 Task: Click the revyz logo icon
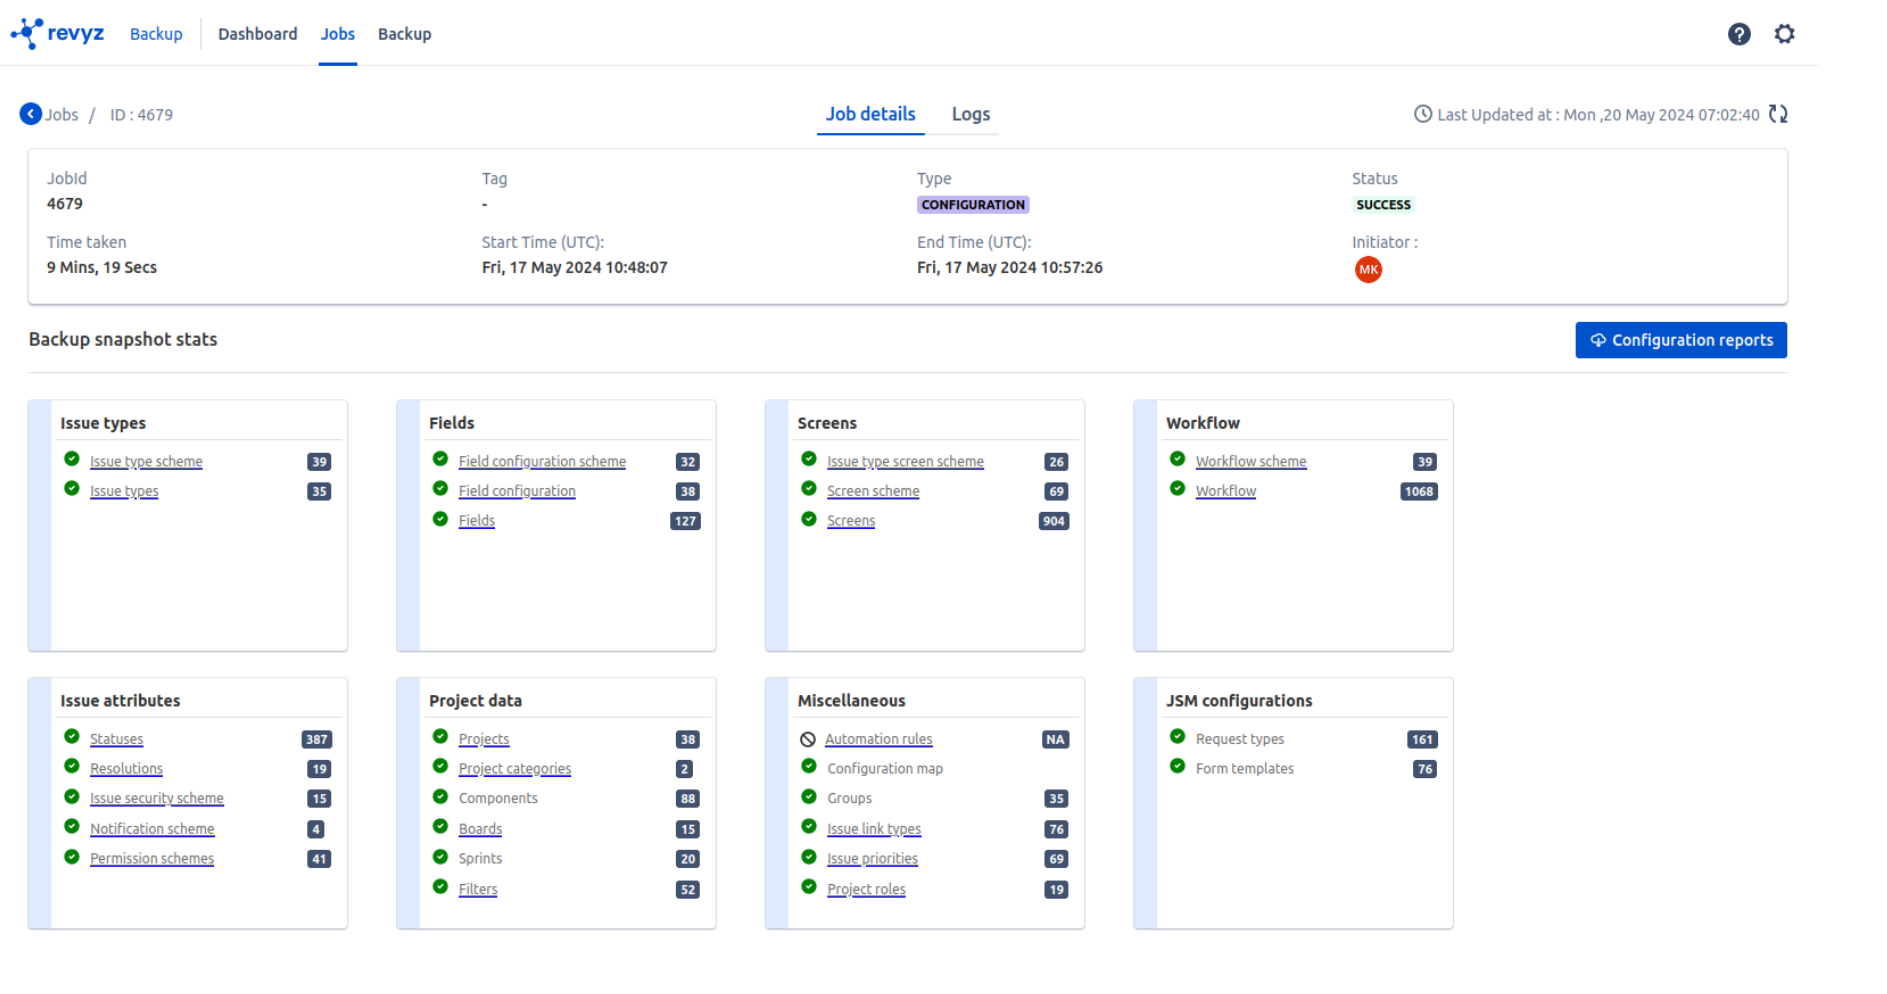pos(27,33)
